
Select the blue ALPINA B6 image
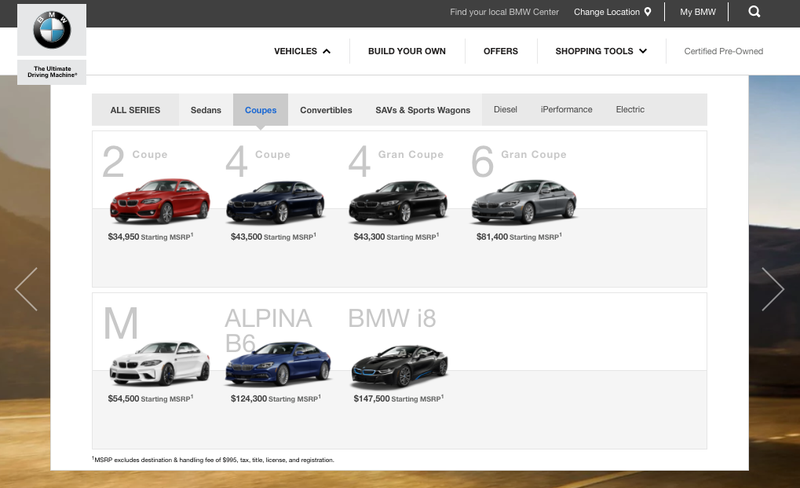click(278, 363)
